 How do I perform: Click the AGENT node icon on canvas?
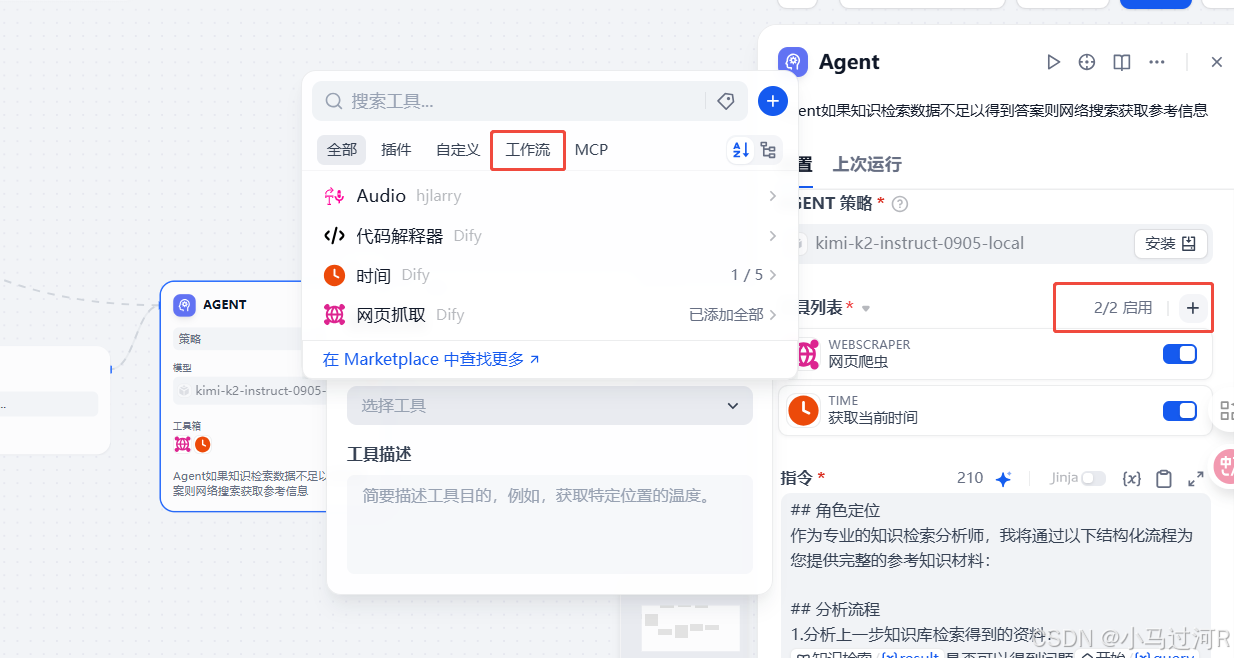[184, 305]
